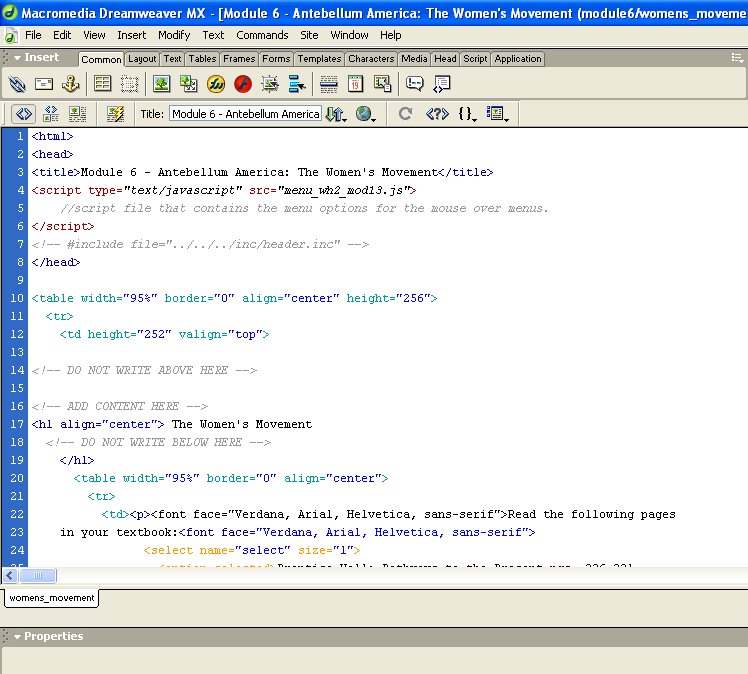Insert rollover image icon
The image size is (748, 674).
pyautogui.click(x=270, y=84)
